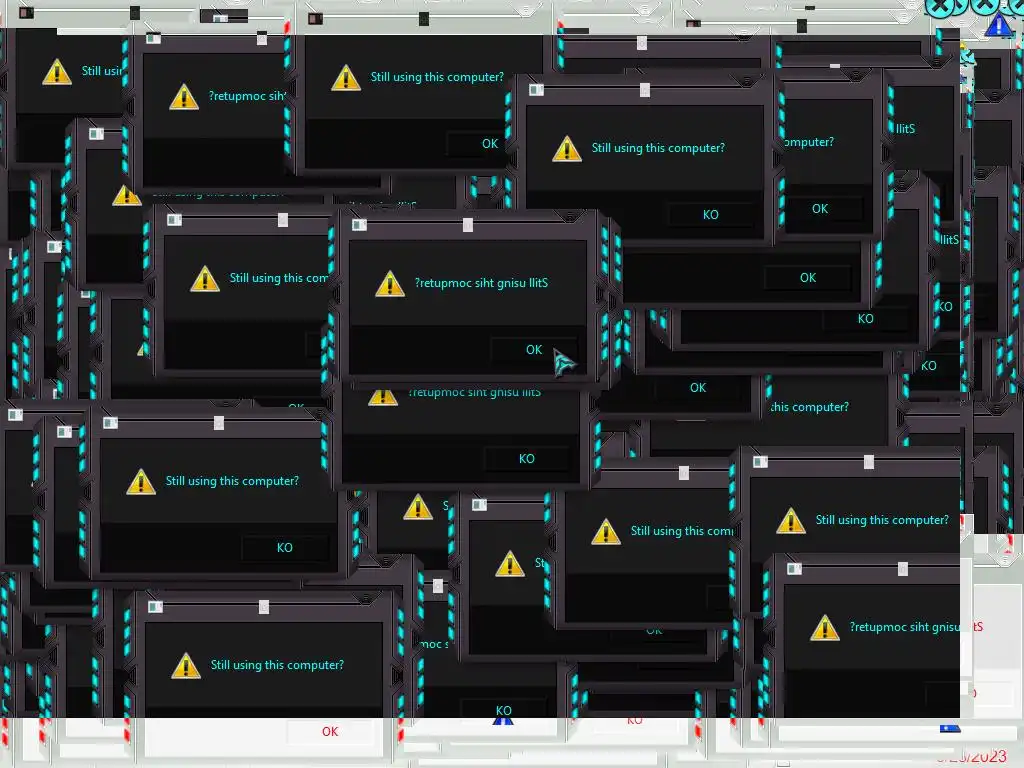Click the warning icon beside the clipped 'St'
Image resolution: width=1024 pixels, height=768 pixels.
click(x=509, y=564)
